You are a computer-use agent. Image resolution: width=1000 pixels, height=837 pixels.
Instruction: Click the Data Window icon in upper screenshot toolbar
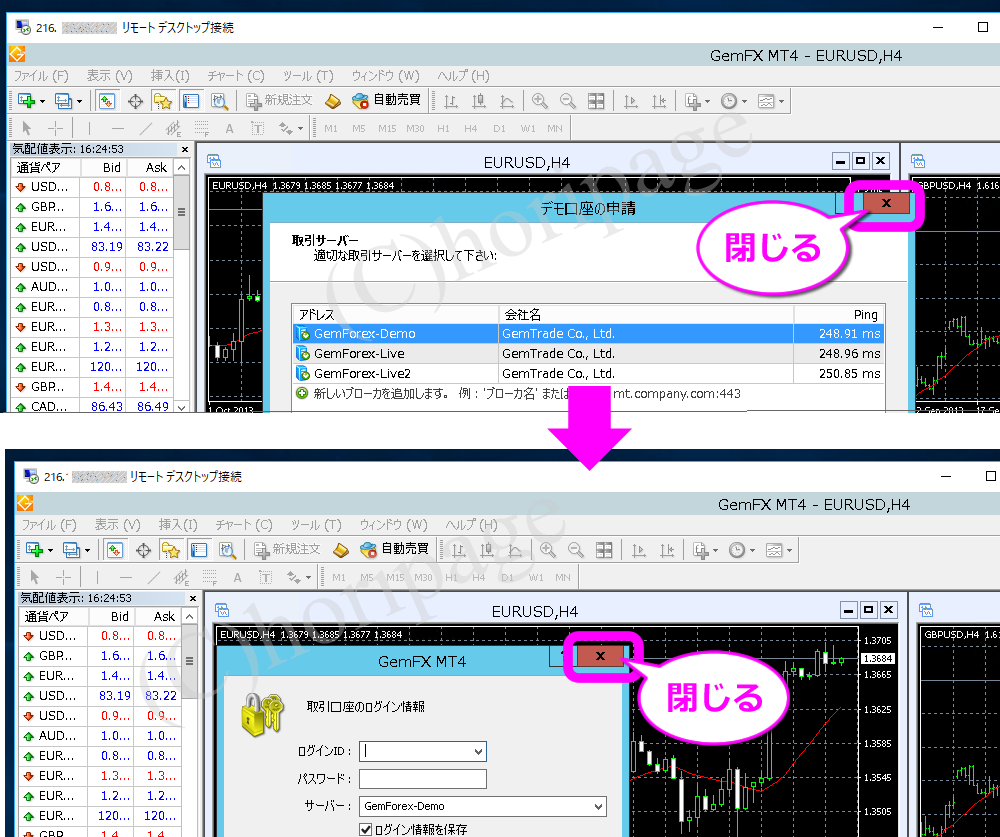coord(135,101)
